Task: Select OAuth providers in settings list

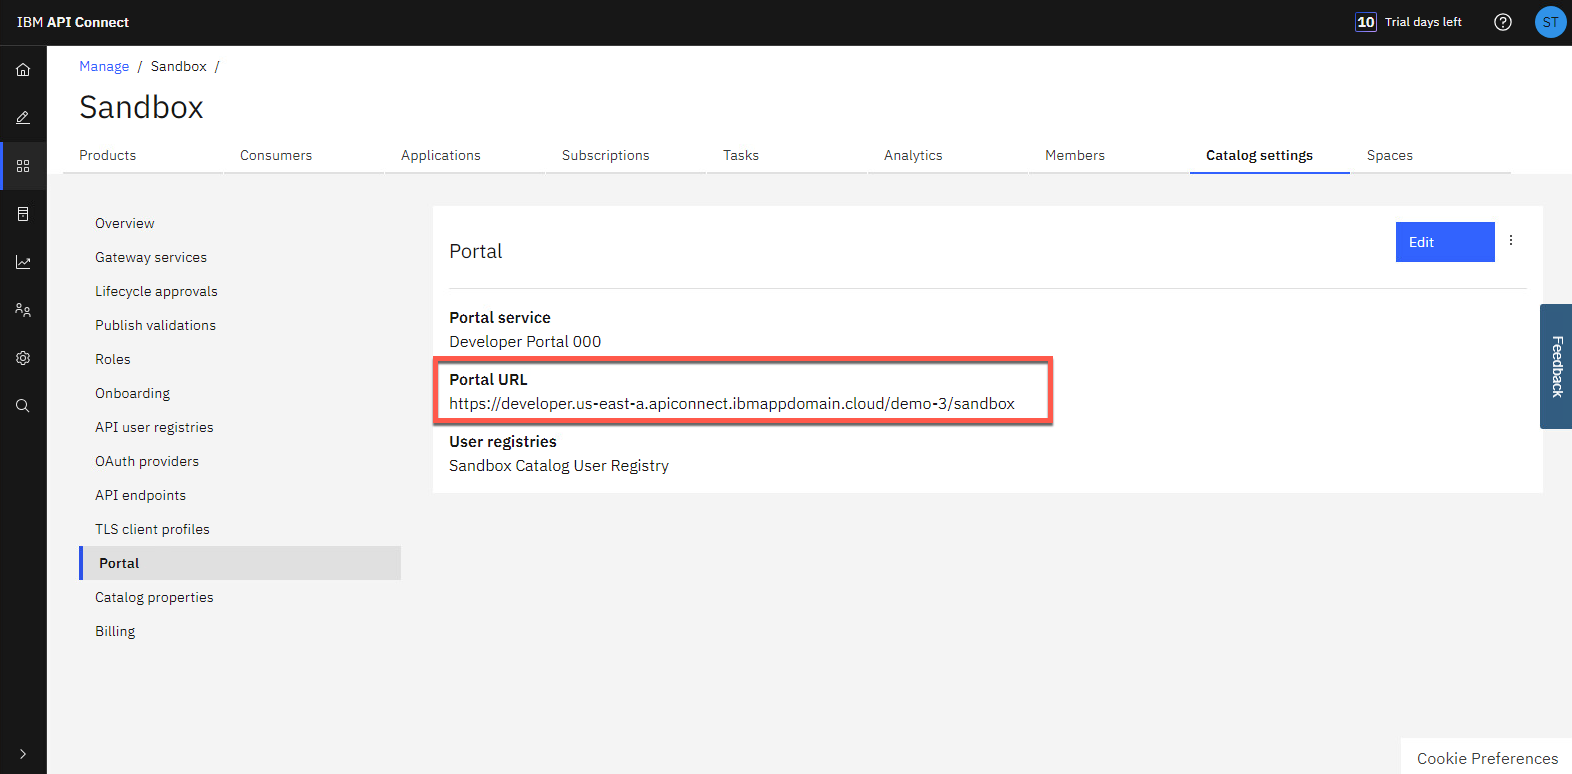Action: tap(147, 461)
